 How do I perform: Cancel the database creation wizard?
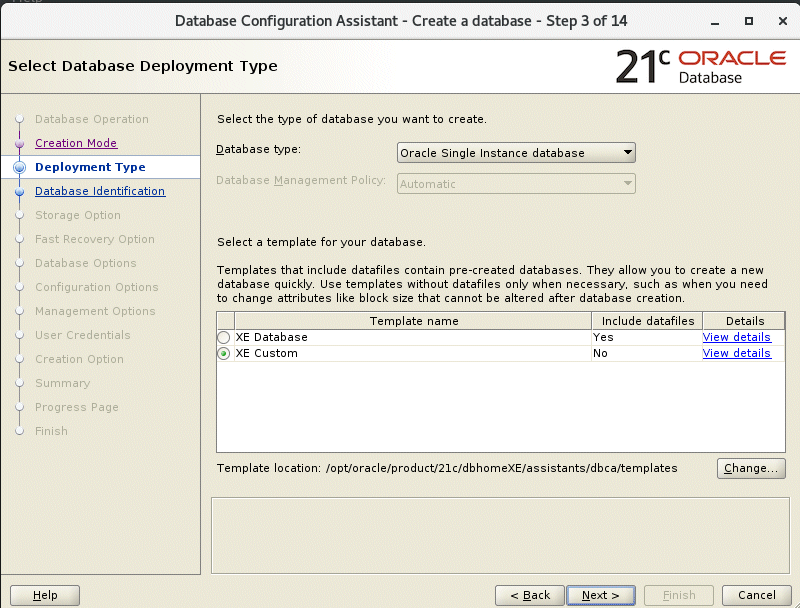click(x=757, y=595)
